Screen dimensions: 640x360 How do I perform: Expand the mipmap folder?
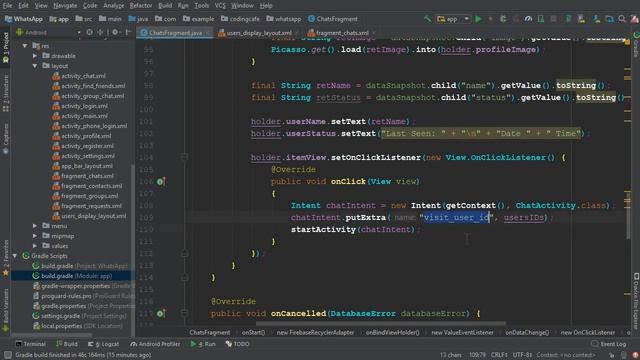(35, 236)
